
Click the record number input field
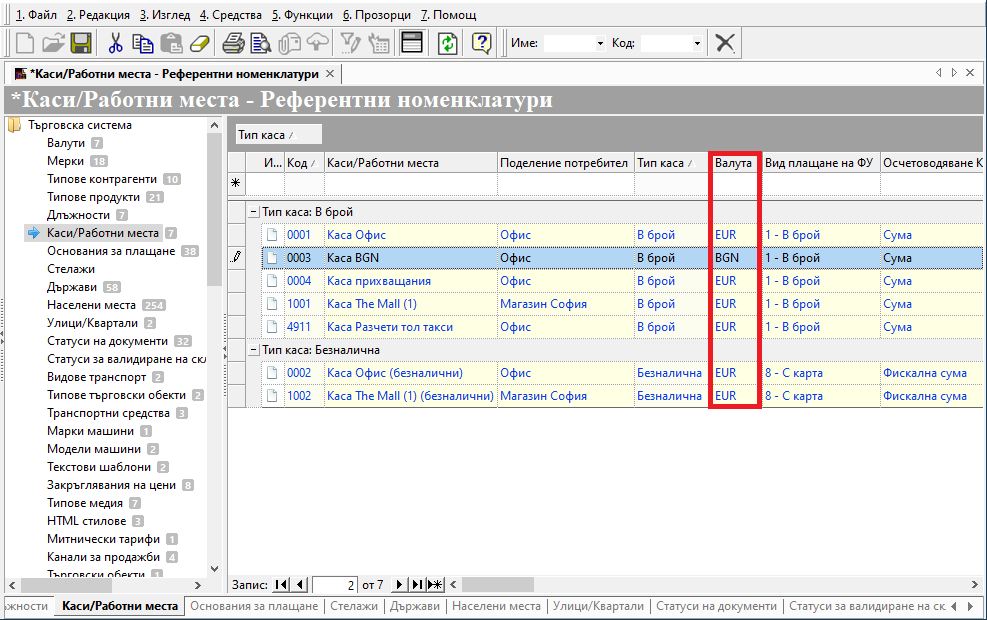coord(335,584)
